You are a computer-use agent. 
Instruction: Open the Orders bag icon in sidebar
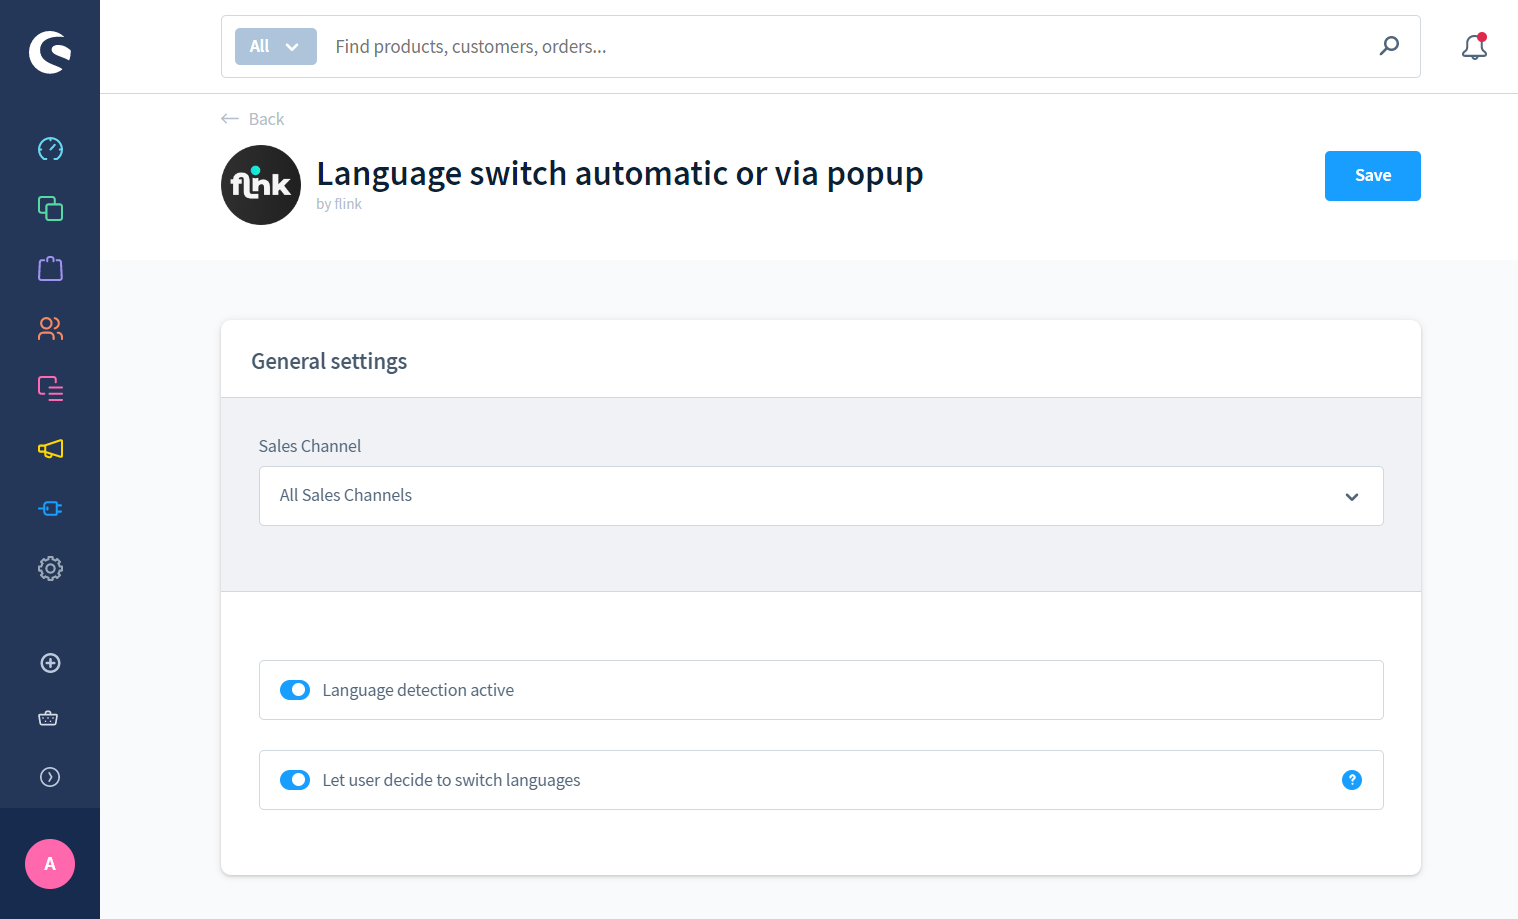point(50,268)
